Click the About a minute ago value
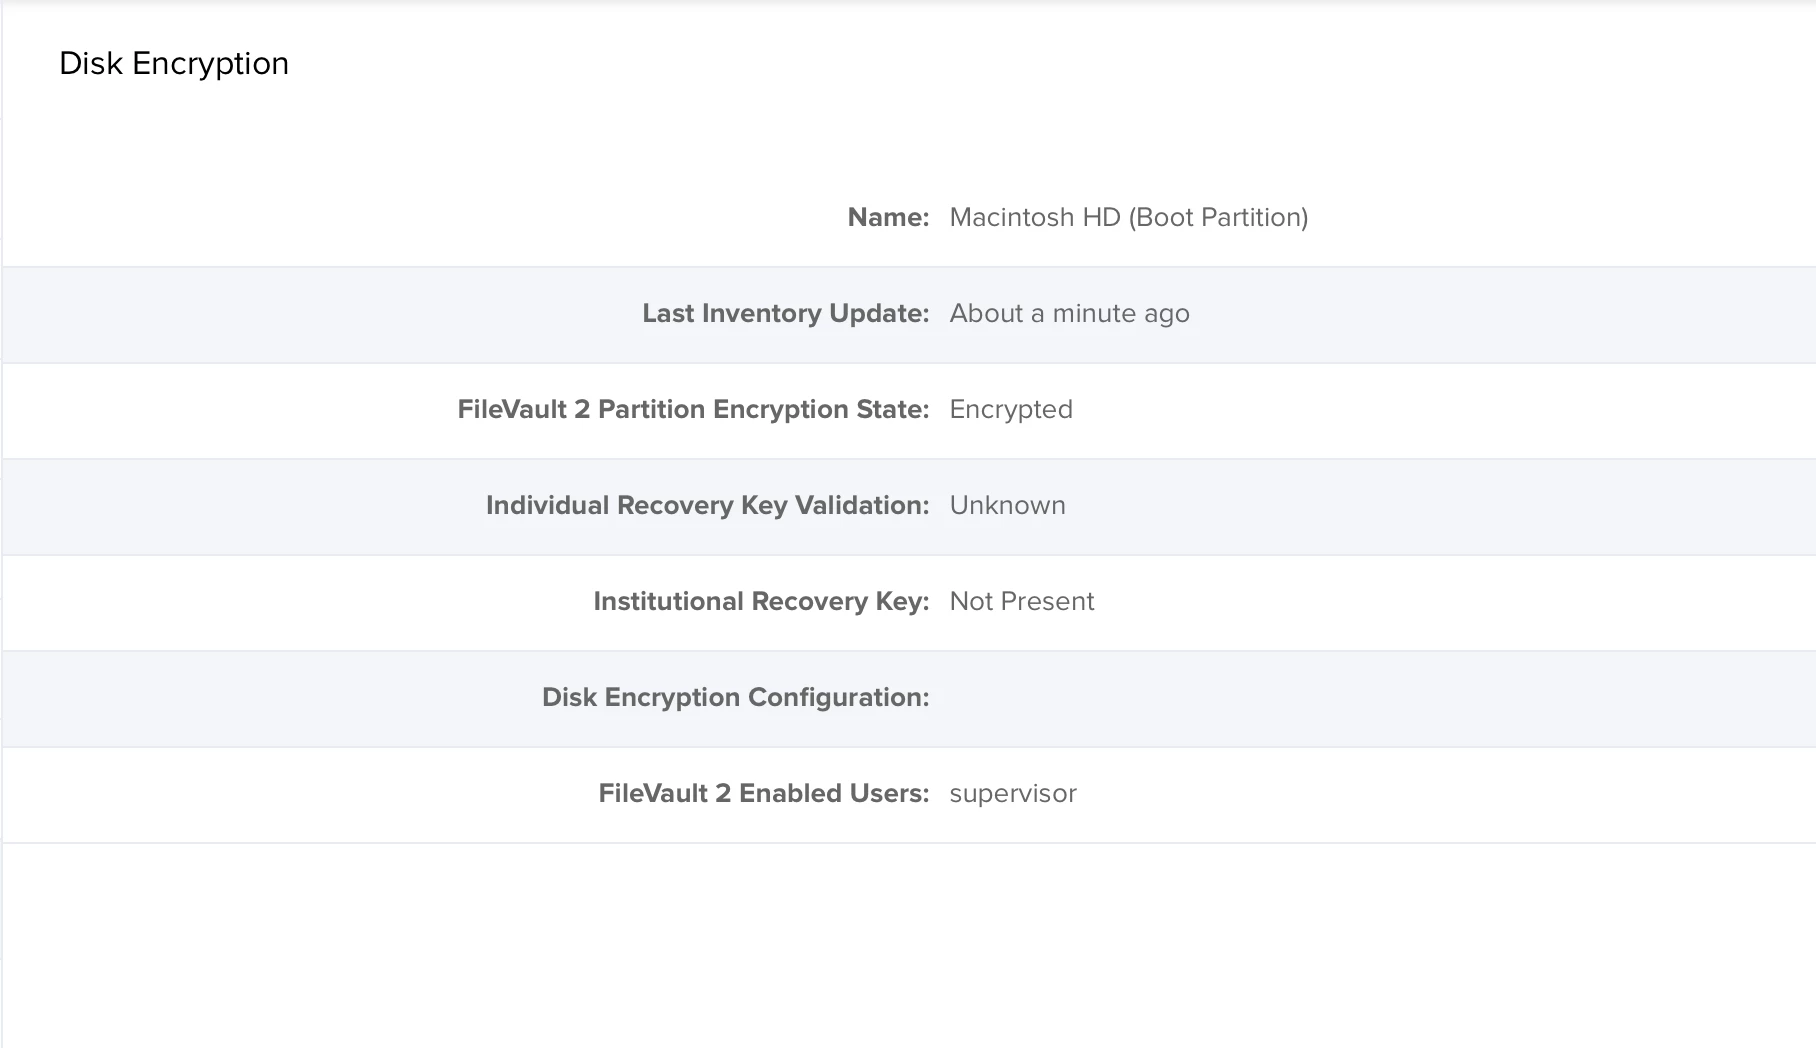1816x1048 pixels. pos(1069,314)
